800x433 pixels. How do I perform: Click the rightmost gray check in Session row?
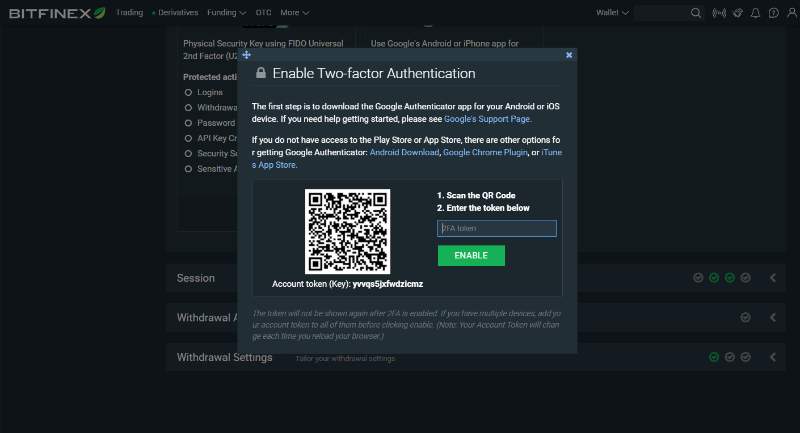click(x=745, y=278)
